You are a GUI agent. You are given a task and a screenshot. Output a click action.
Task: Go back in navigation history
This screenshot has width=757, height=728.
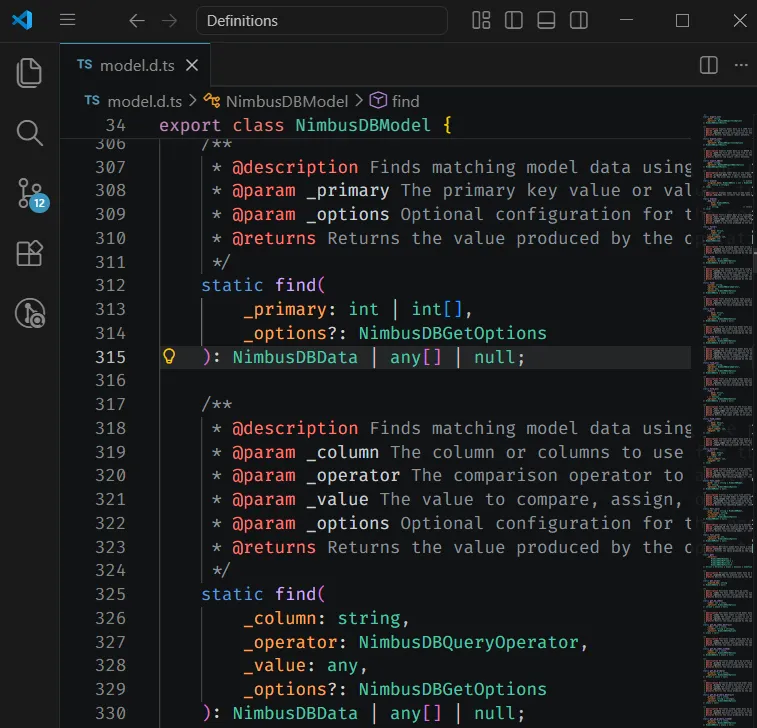click(x=137, y=21)
